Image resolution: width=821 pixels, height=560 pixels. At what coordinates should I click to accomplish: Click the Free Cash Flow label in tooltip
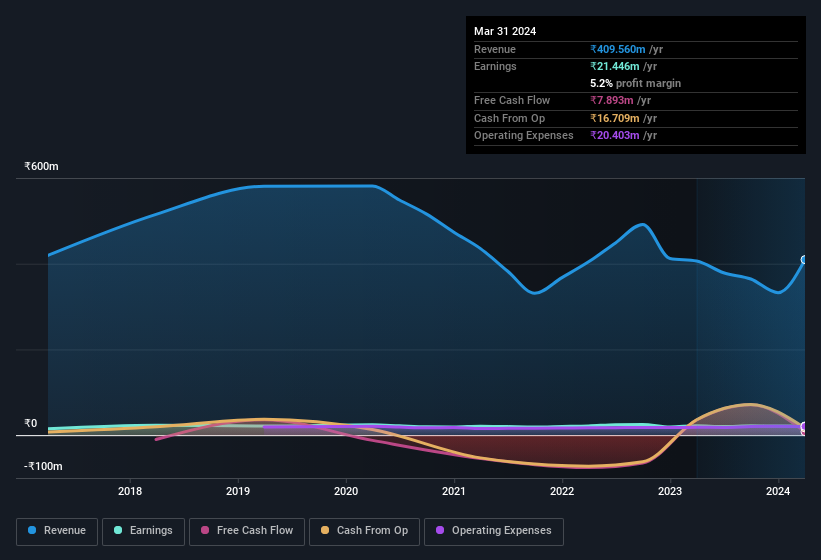512,100
